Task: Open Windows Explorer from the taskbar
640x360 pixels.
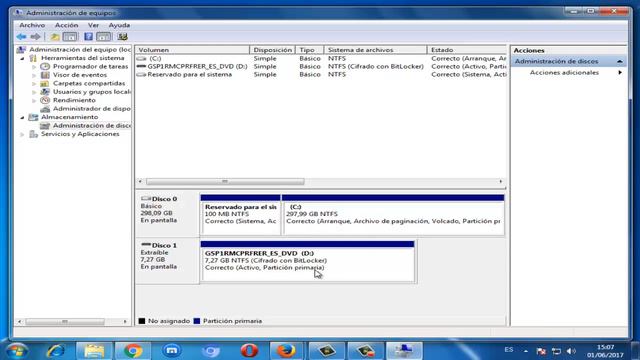Action: tap(94, 351)
